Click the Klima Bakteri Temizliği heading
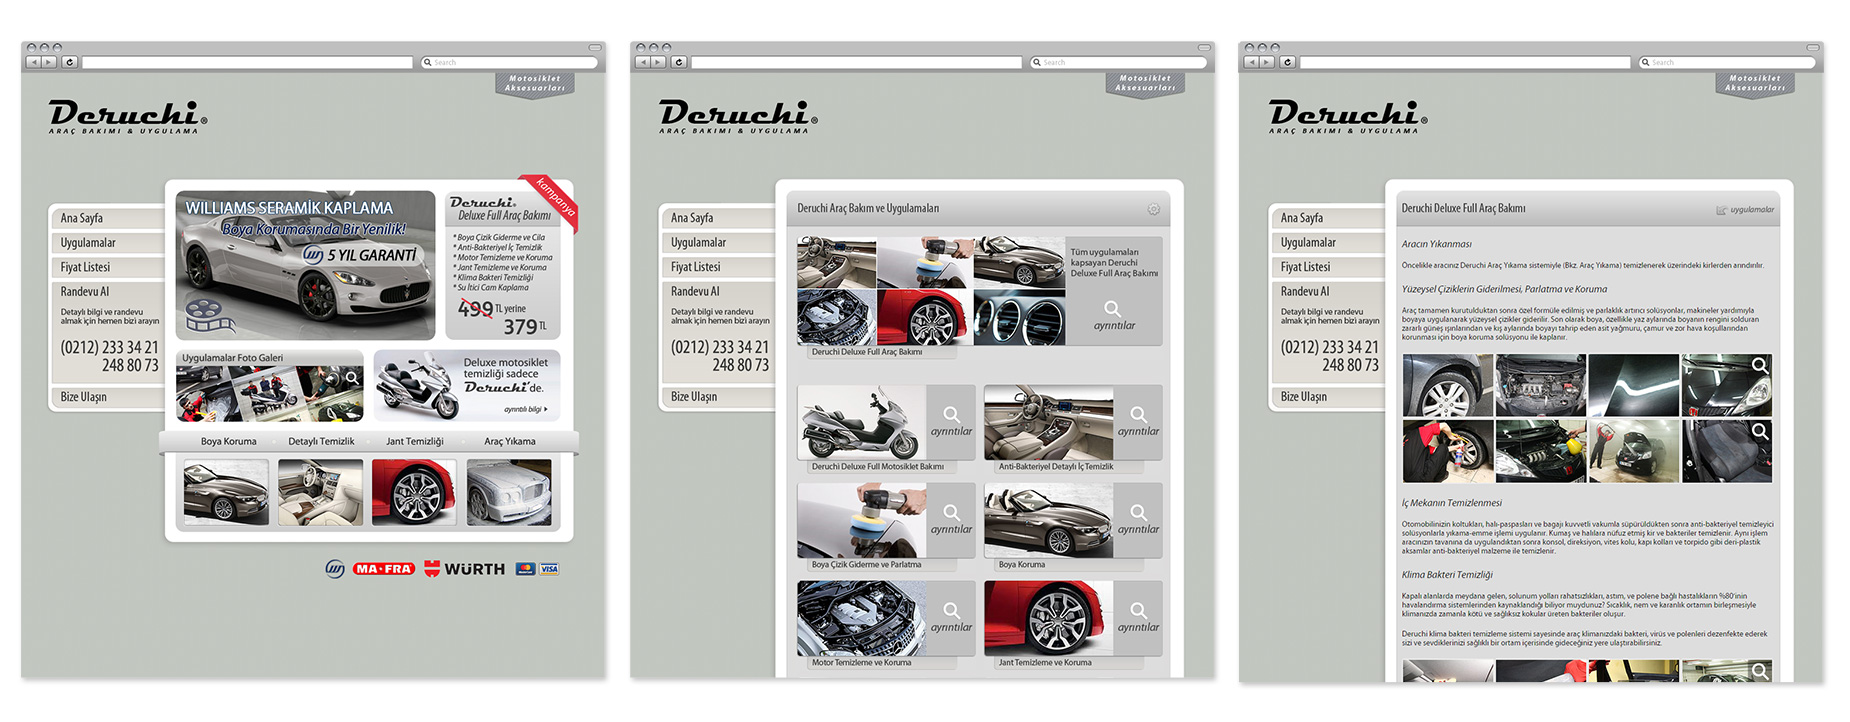The image size is (1850, 722). click(1446, 575)
